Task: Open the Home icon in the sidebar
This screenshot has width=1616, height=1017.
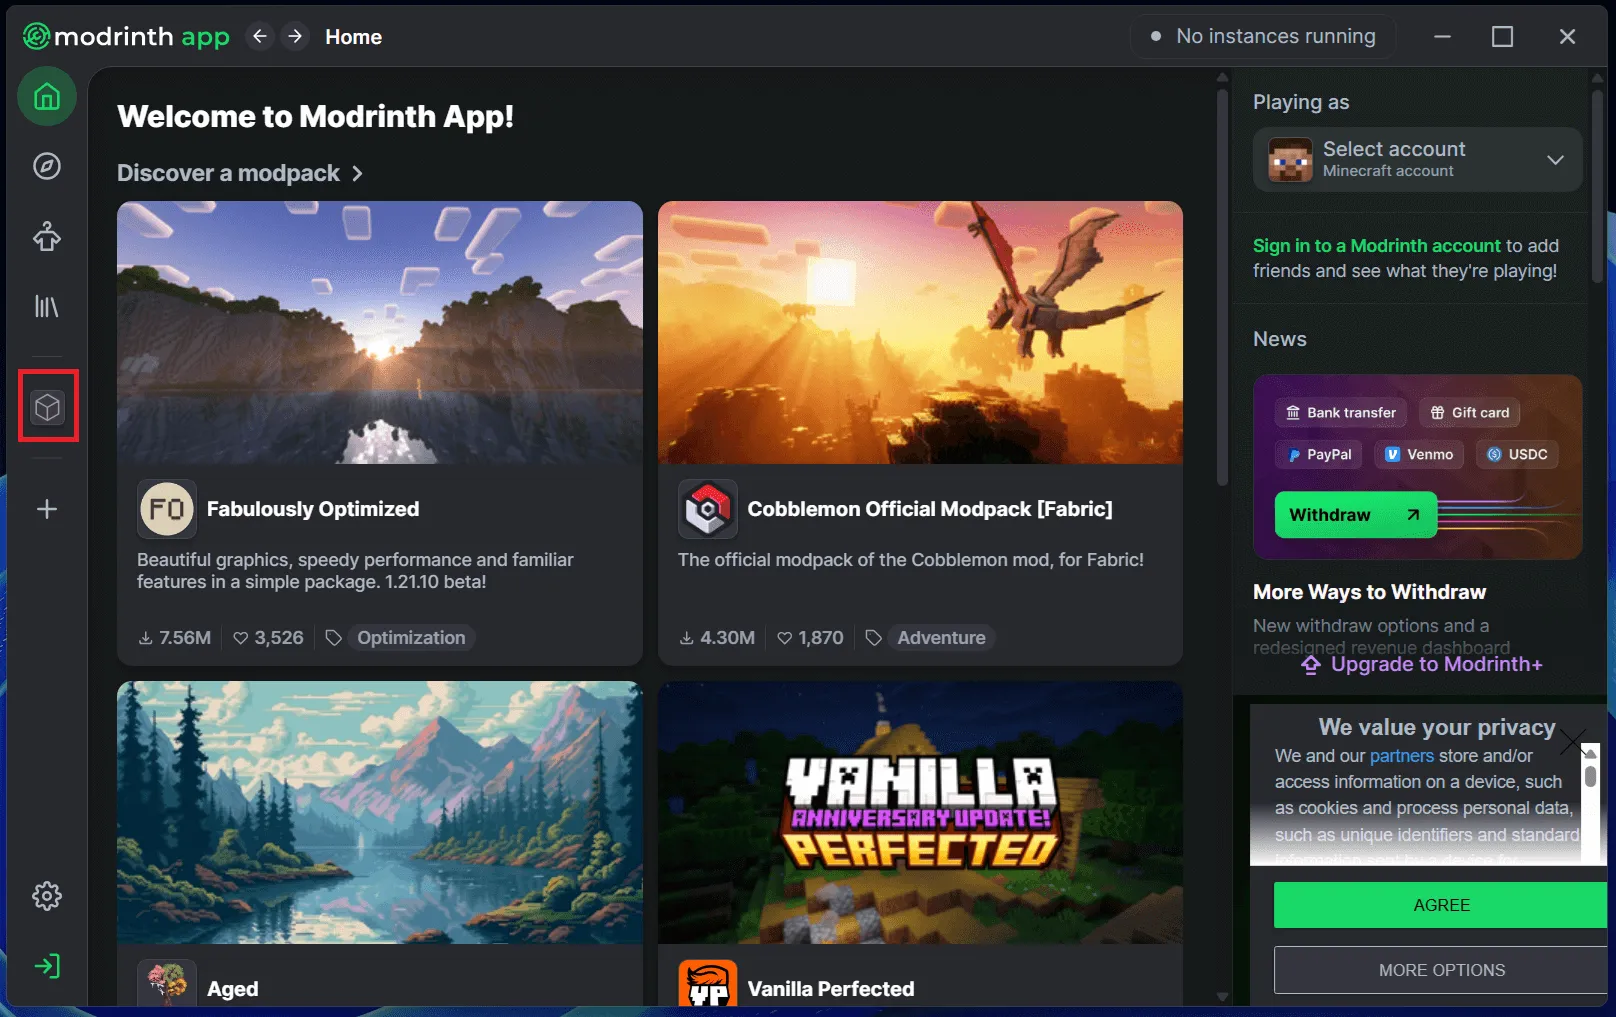Action: click(47, 97)
